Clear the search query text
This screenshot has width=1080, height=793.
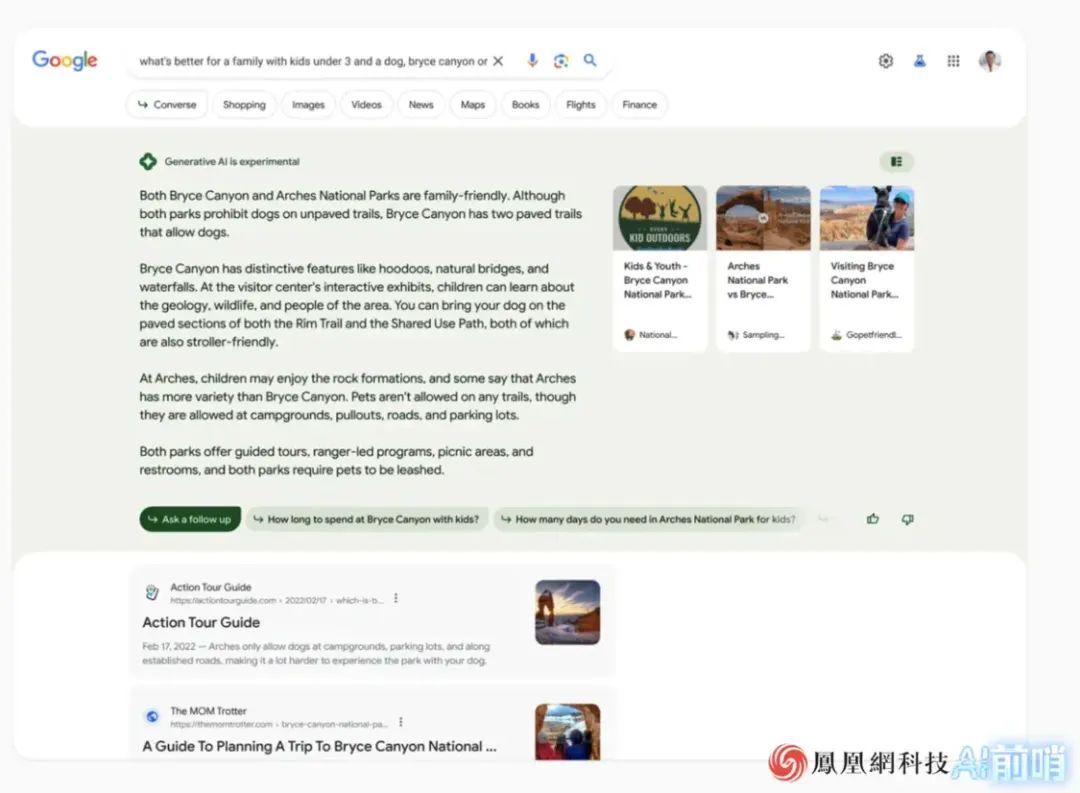498,61
